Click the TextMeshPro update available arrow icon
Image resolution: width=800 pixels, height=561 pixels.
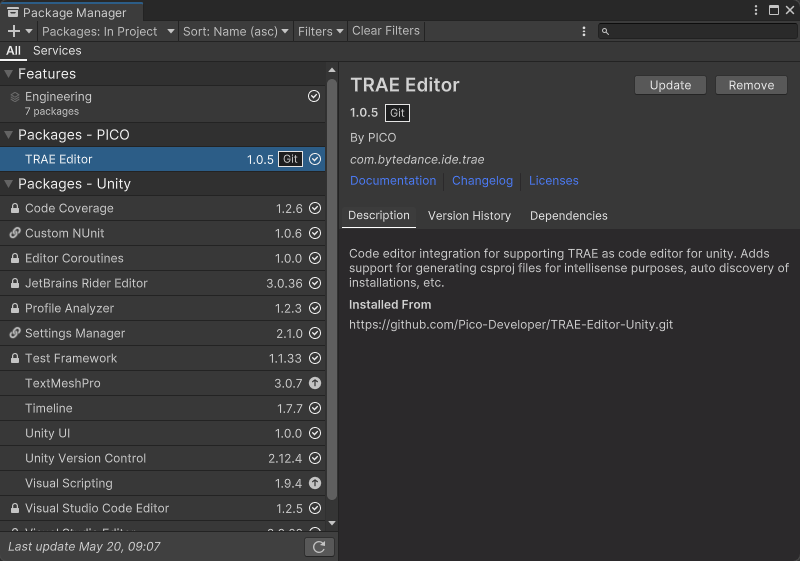click(x=315, y=383)
